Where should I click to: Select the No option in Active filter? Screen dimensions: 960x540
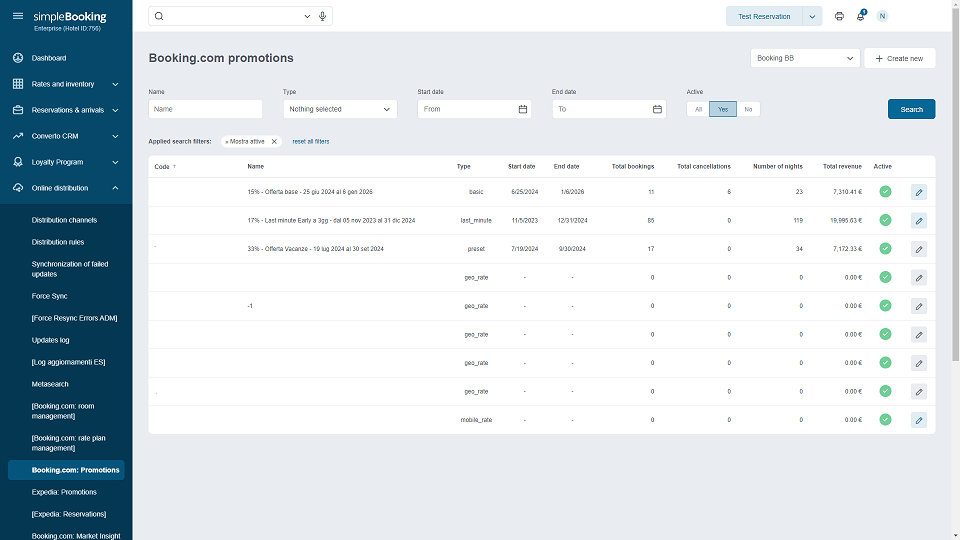point(748,109)
